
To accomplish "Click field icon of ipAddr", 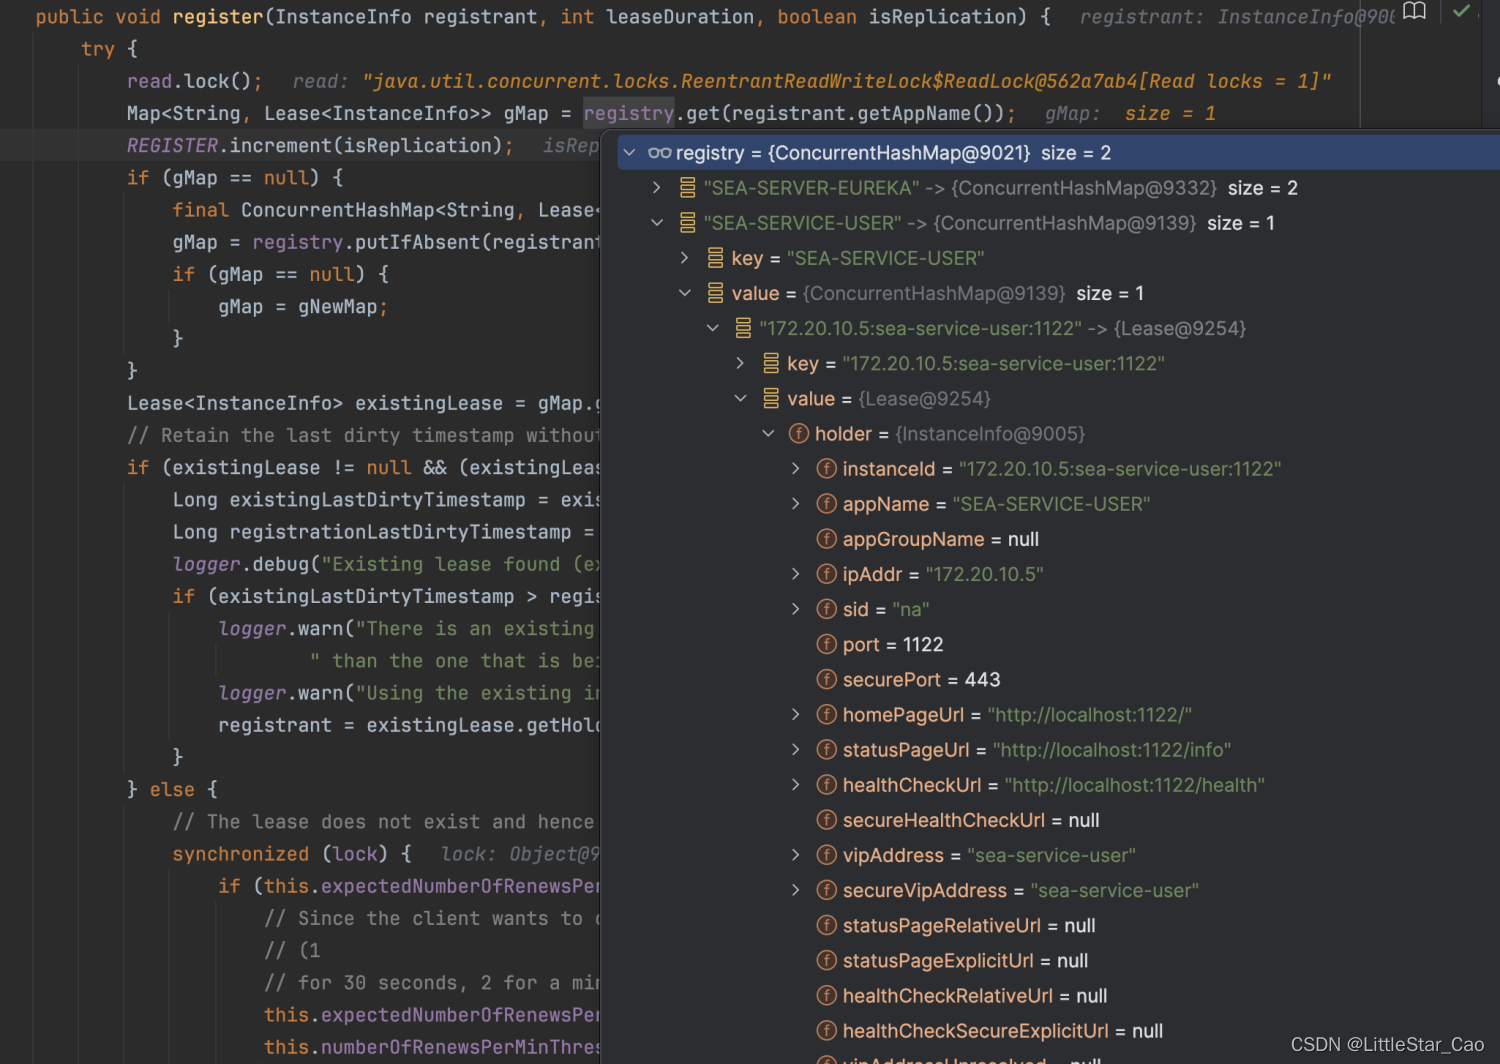I will pos(827,574).
